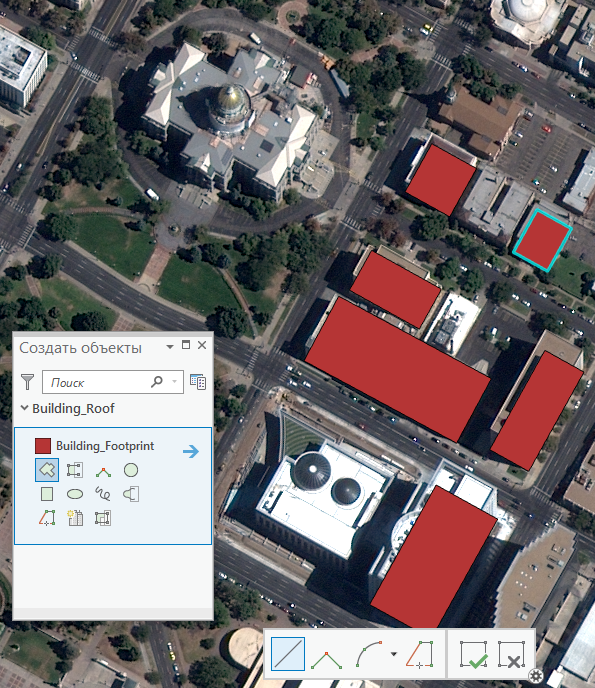Cancel the sketch with the X button
595x688 pixels.
pos(512,654)
